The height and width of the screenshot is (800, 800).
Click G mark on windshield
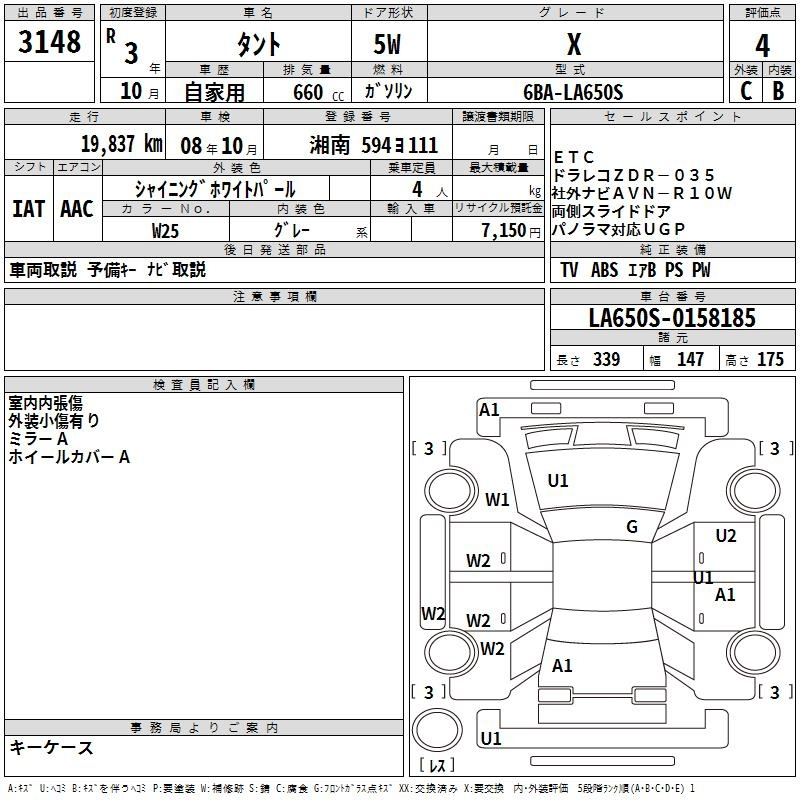click(x=632, y=527)
